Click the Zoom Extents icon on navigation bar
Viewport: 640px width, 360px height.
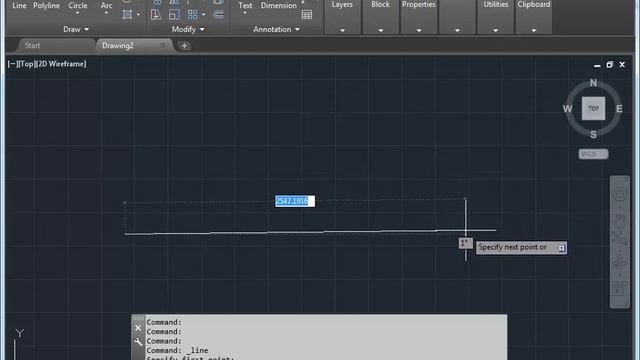pos(620,238)
